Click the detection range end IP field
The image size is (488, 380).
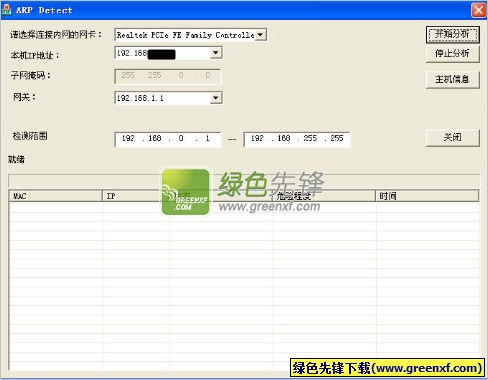297,139
